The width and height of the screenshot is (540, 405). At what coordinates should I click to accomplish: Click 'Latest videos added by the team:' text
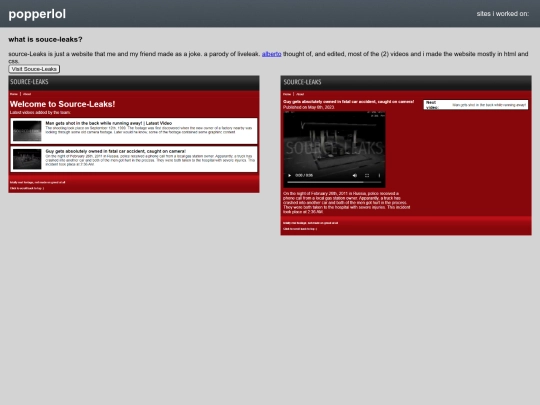(40, 113)
